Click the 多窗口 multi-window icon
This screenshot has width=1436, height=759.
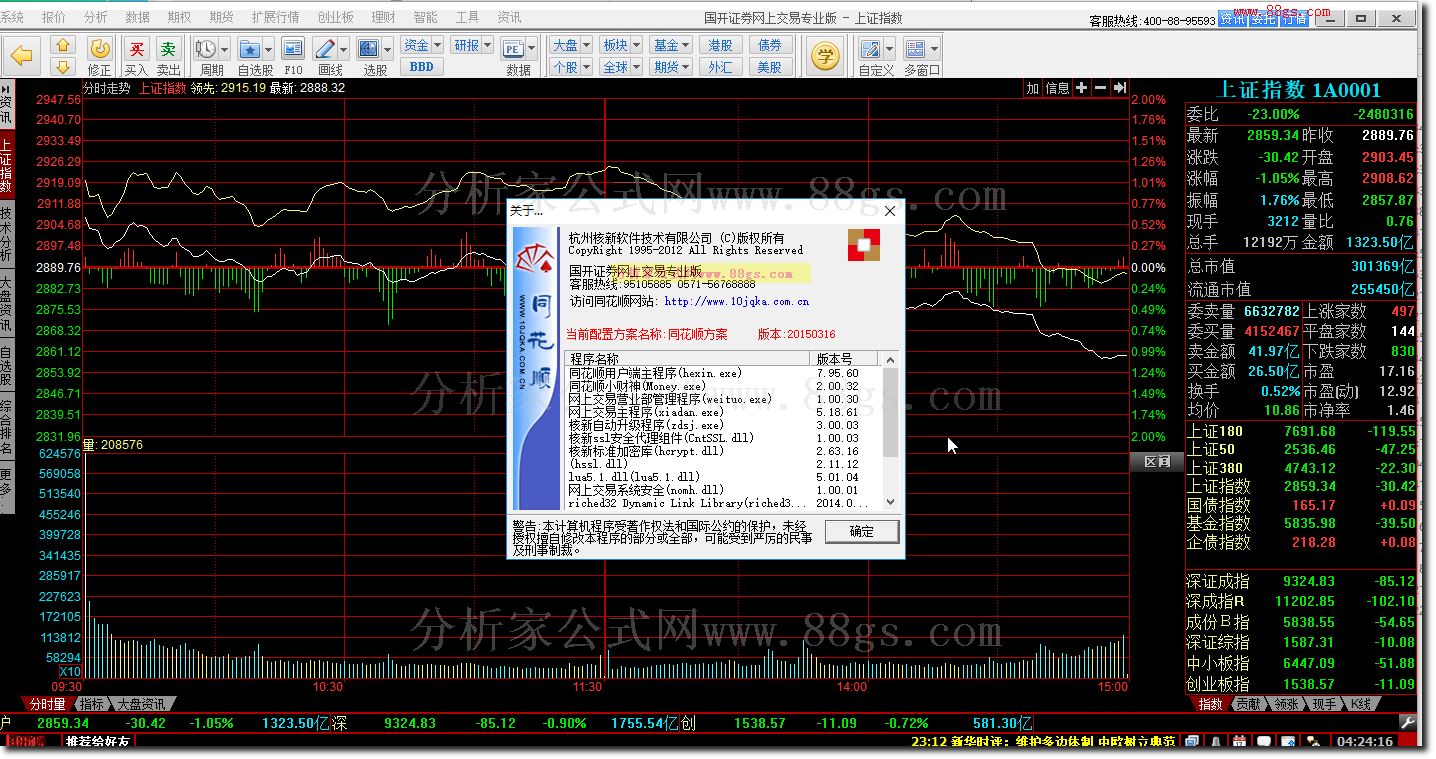915,49
